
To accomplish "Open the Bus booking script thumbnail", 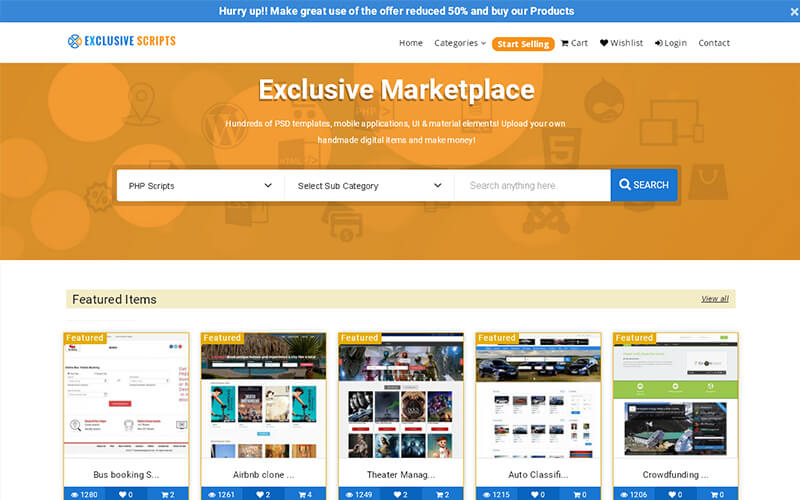I will [x=126, y=395].
